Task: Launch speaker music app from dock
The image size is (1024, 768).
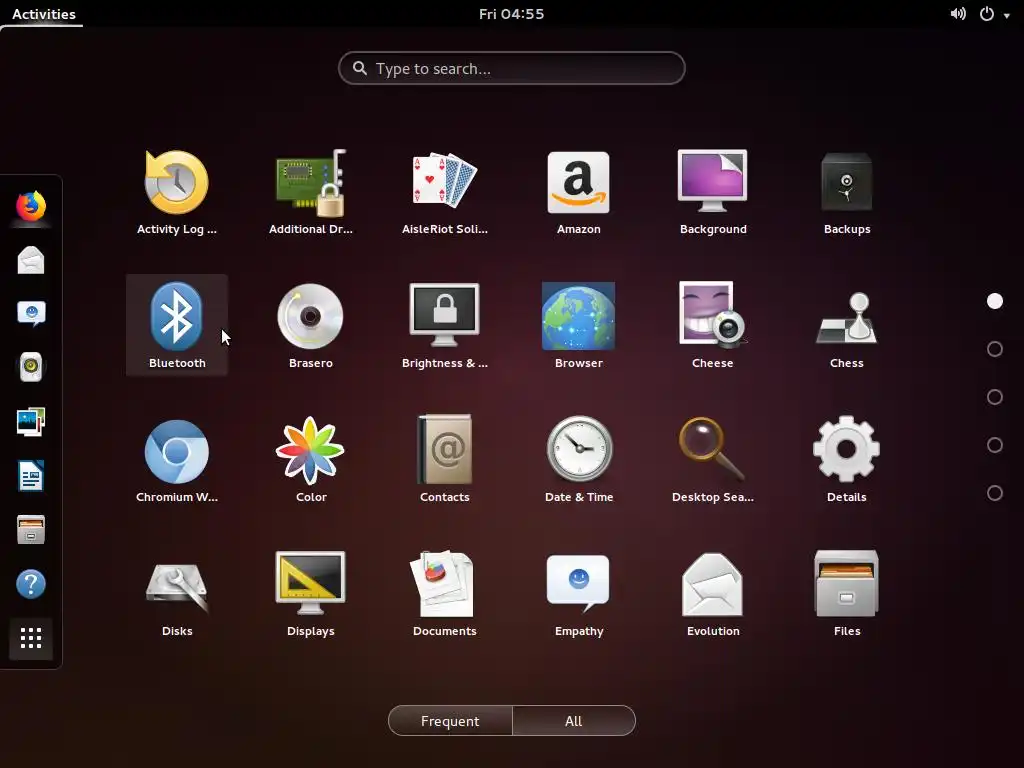Action: (31, 367)
